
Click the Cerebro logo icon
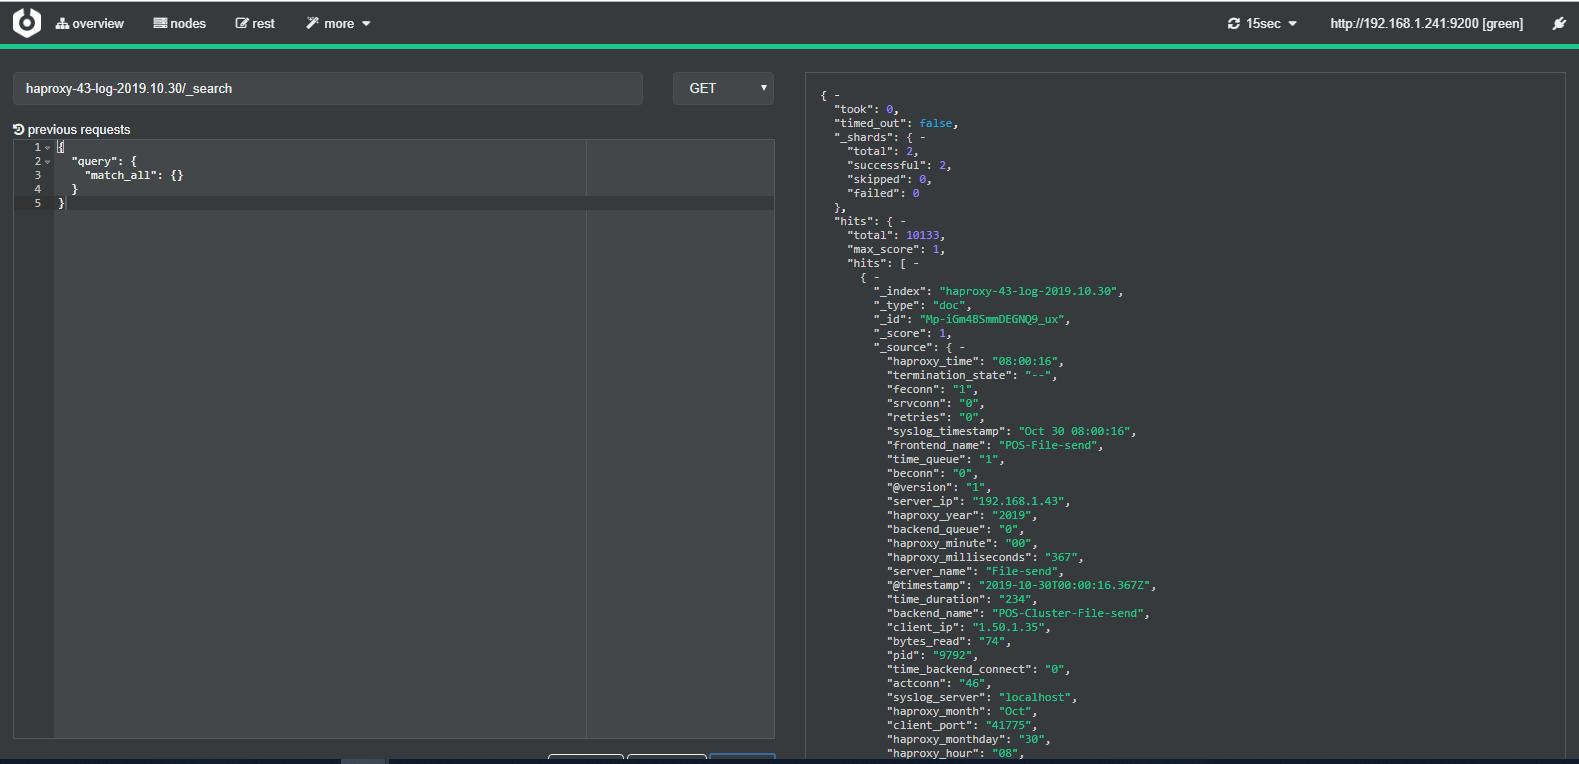(27, 22)
